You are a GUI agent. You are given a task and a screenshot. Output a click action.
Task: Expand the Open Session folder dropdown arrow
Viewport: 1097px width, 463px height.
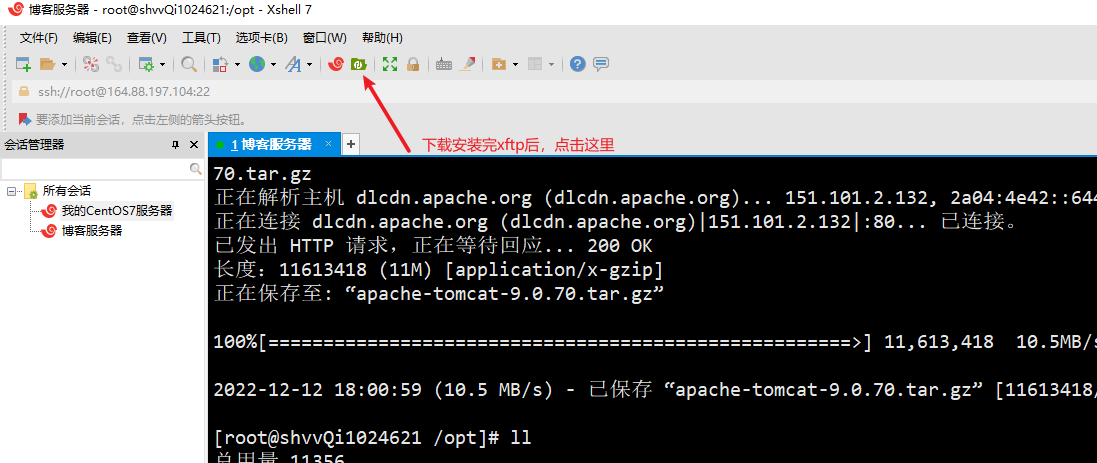(64, 64)
